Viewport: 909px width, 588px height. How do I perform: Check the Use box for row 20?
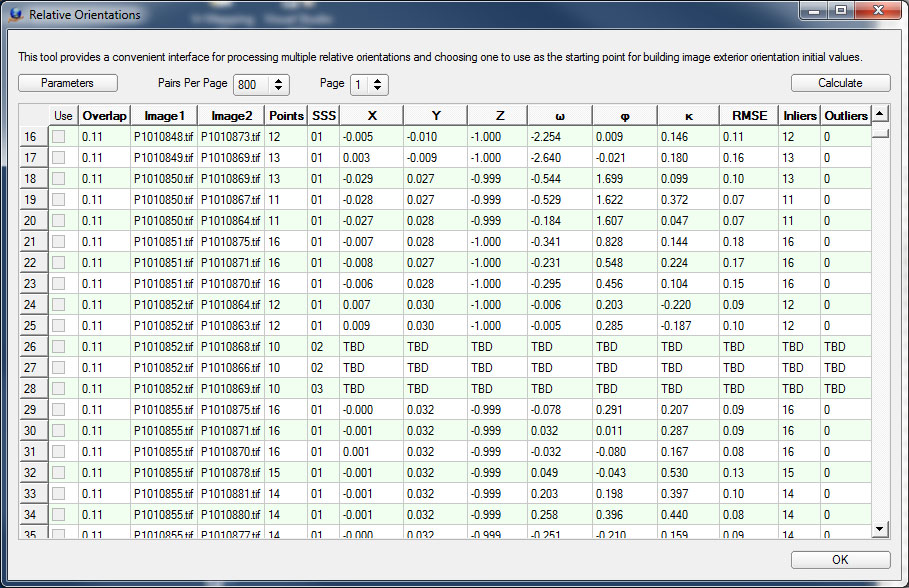[x=59, y=221]
